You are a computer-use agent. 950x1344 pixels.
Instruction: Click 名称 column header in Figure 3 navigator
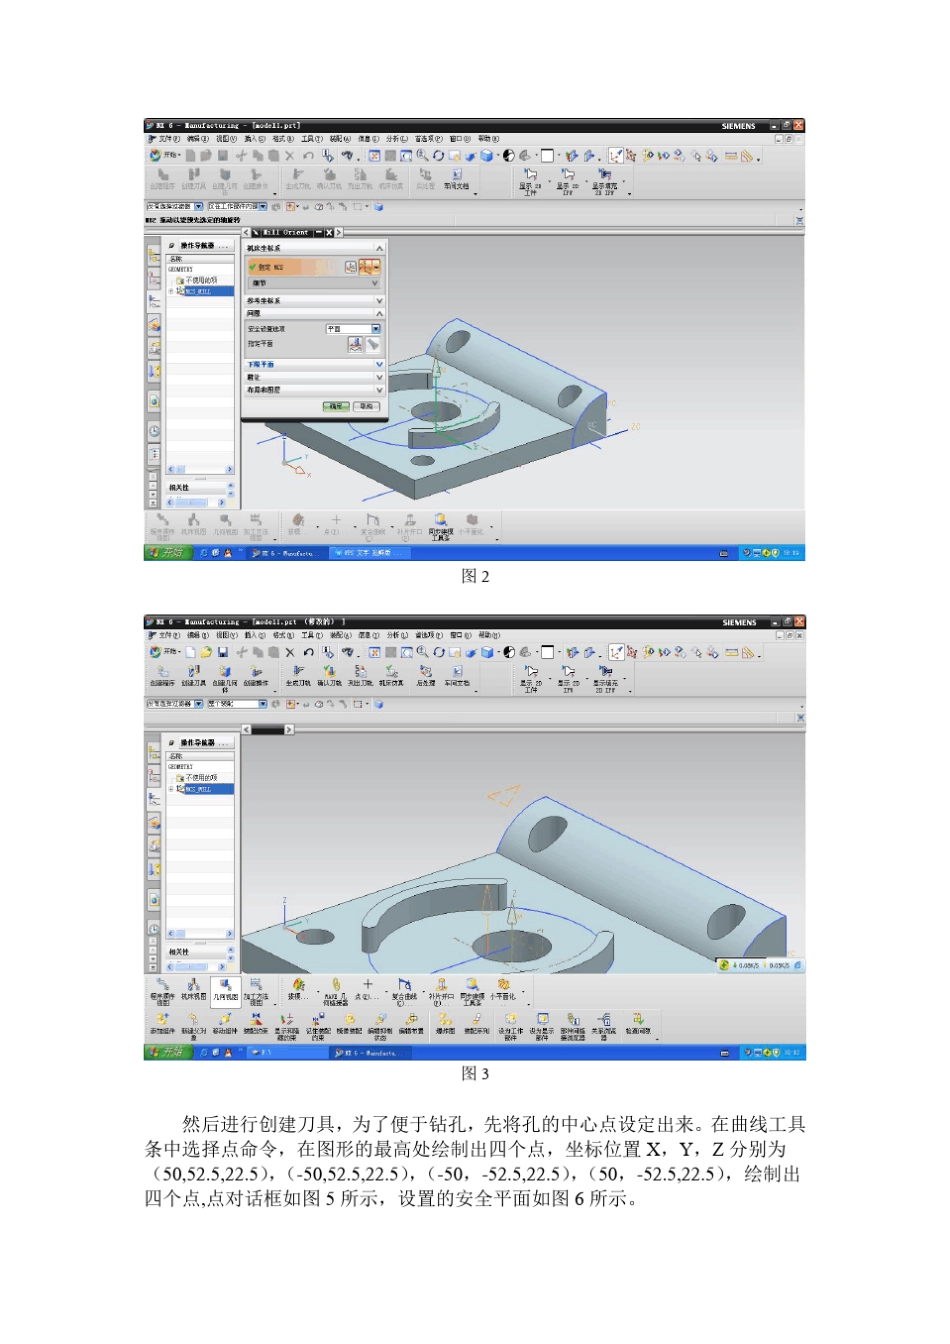(x=200, y=757)
